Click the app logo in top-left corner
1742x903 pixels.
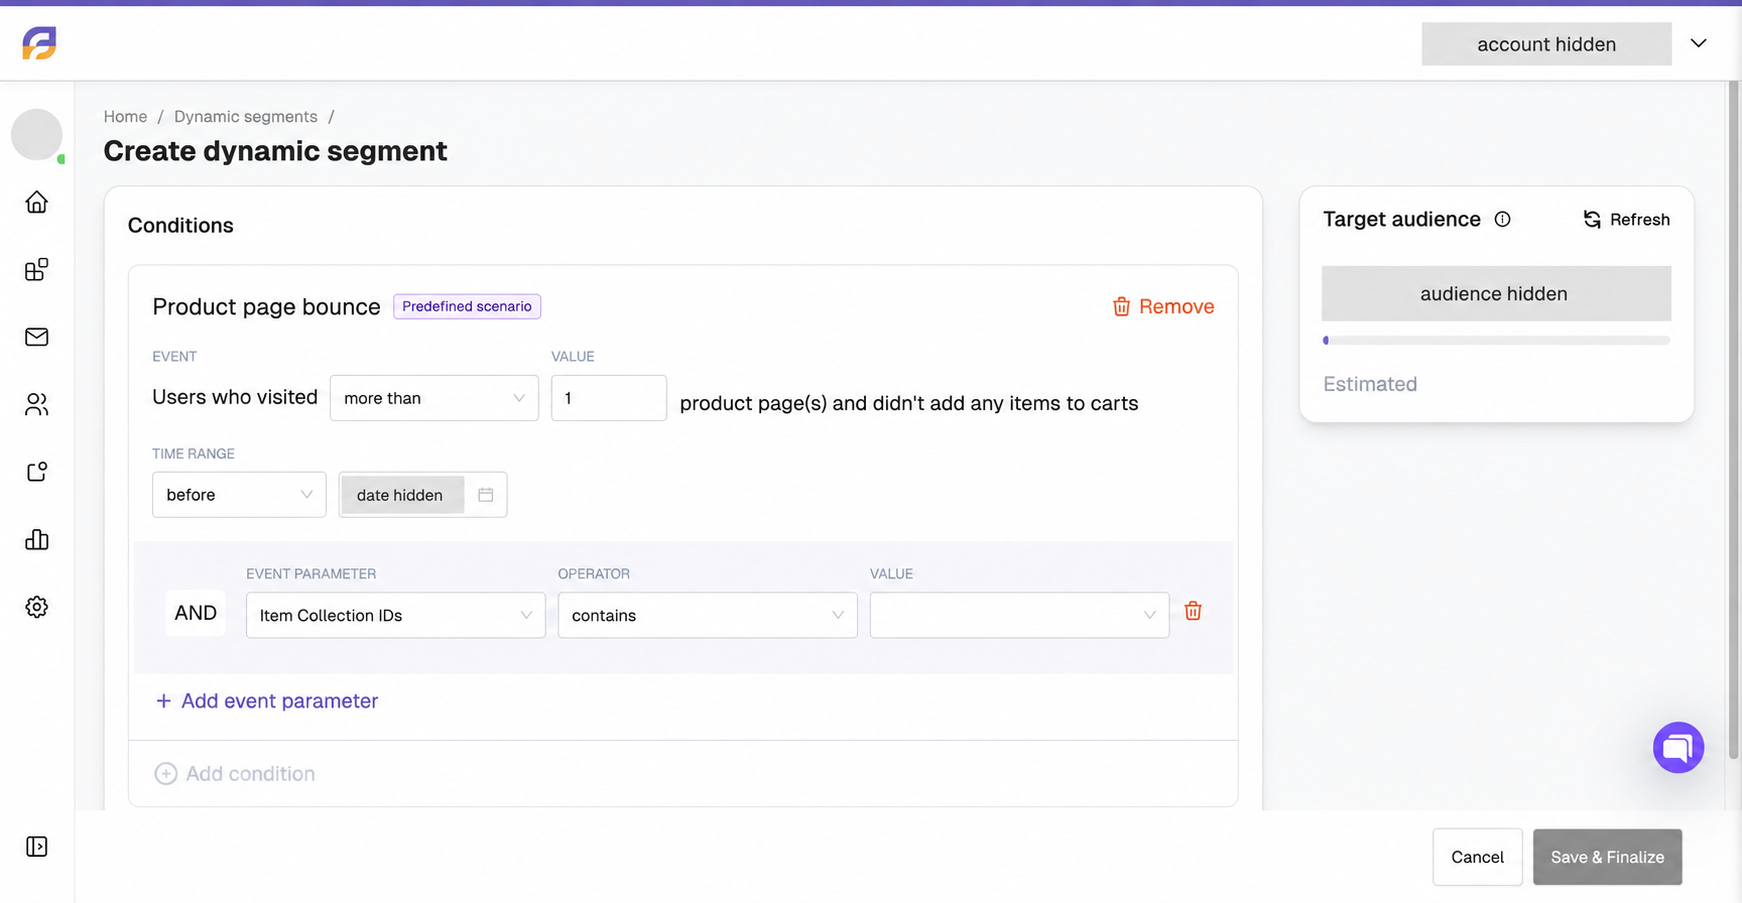[39, 43]
